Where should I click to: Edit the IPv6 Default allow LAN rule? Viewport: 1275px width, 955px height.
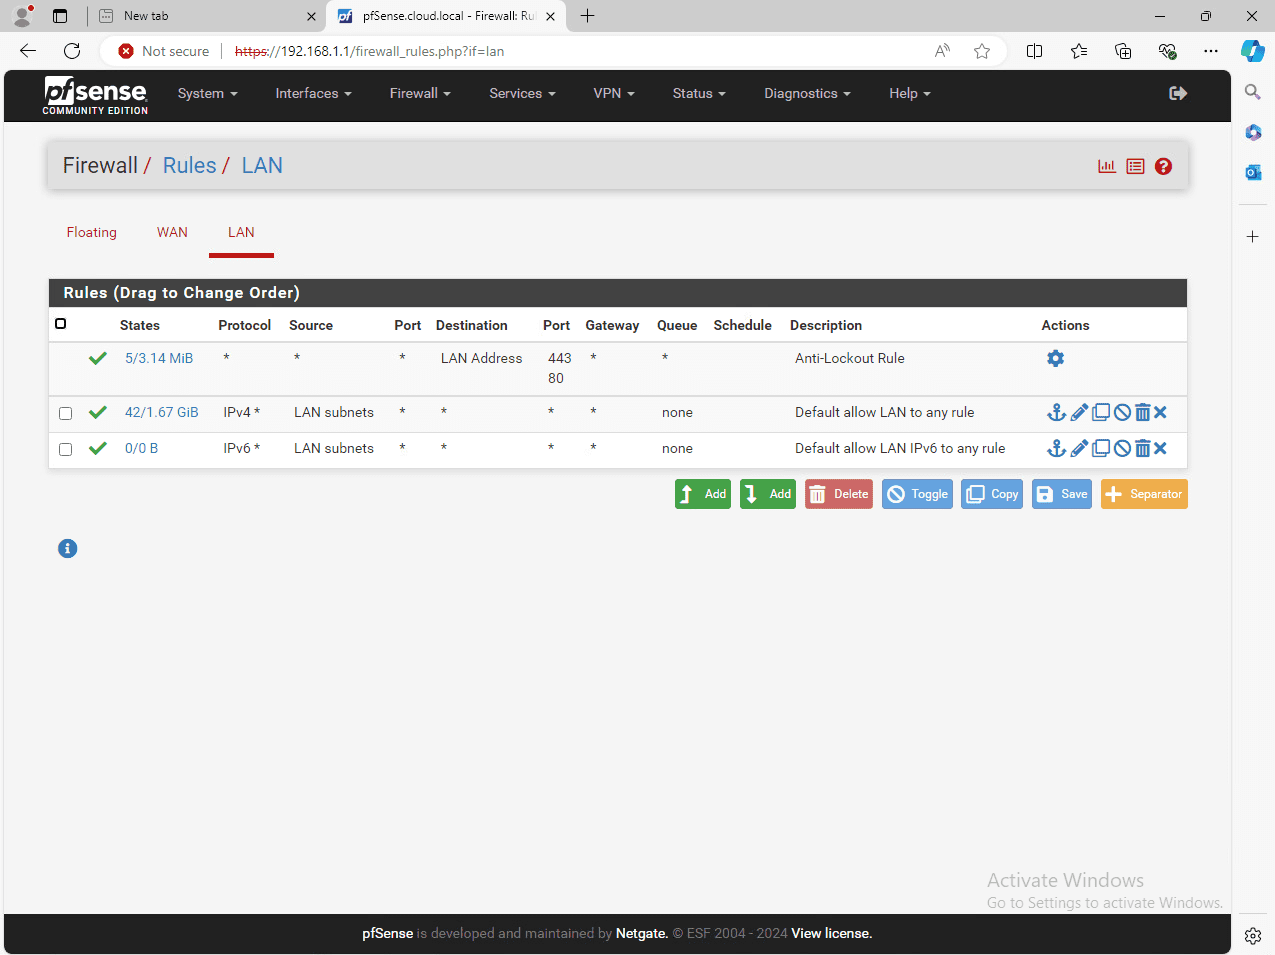click(1079, 448)
